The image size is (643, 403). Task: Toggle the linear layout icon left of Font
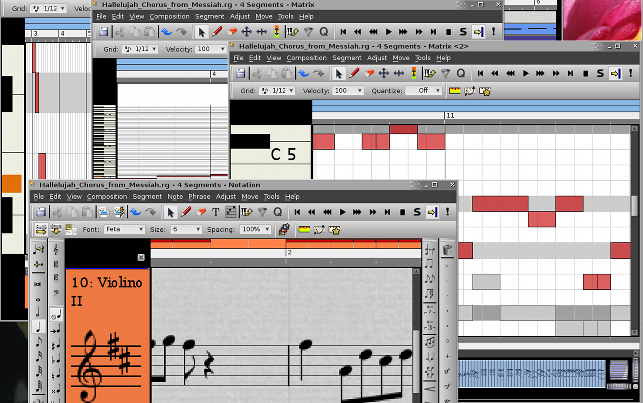(41, 229)
